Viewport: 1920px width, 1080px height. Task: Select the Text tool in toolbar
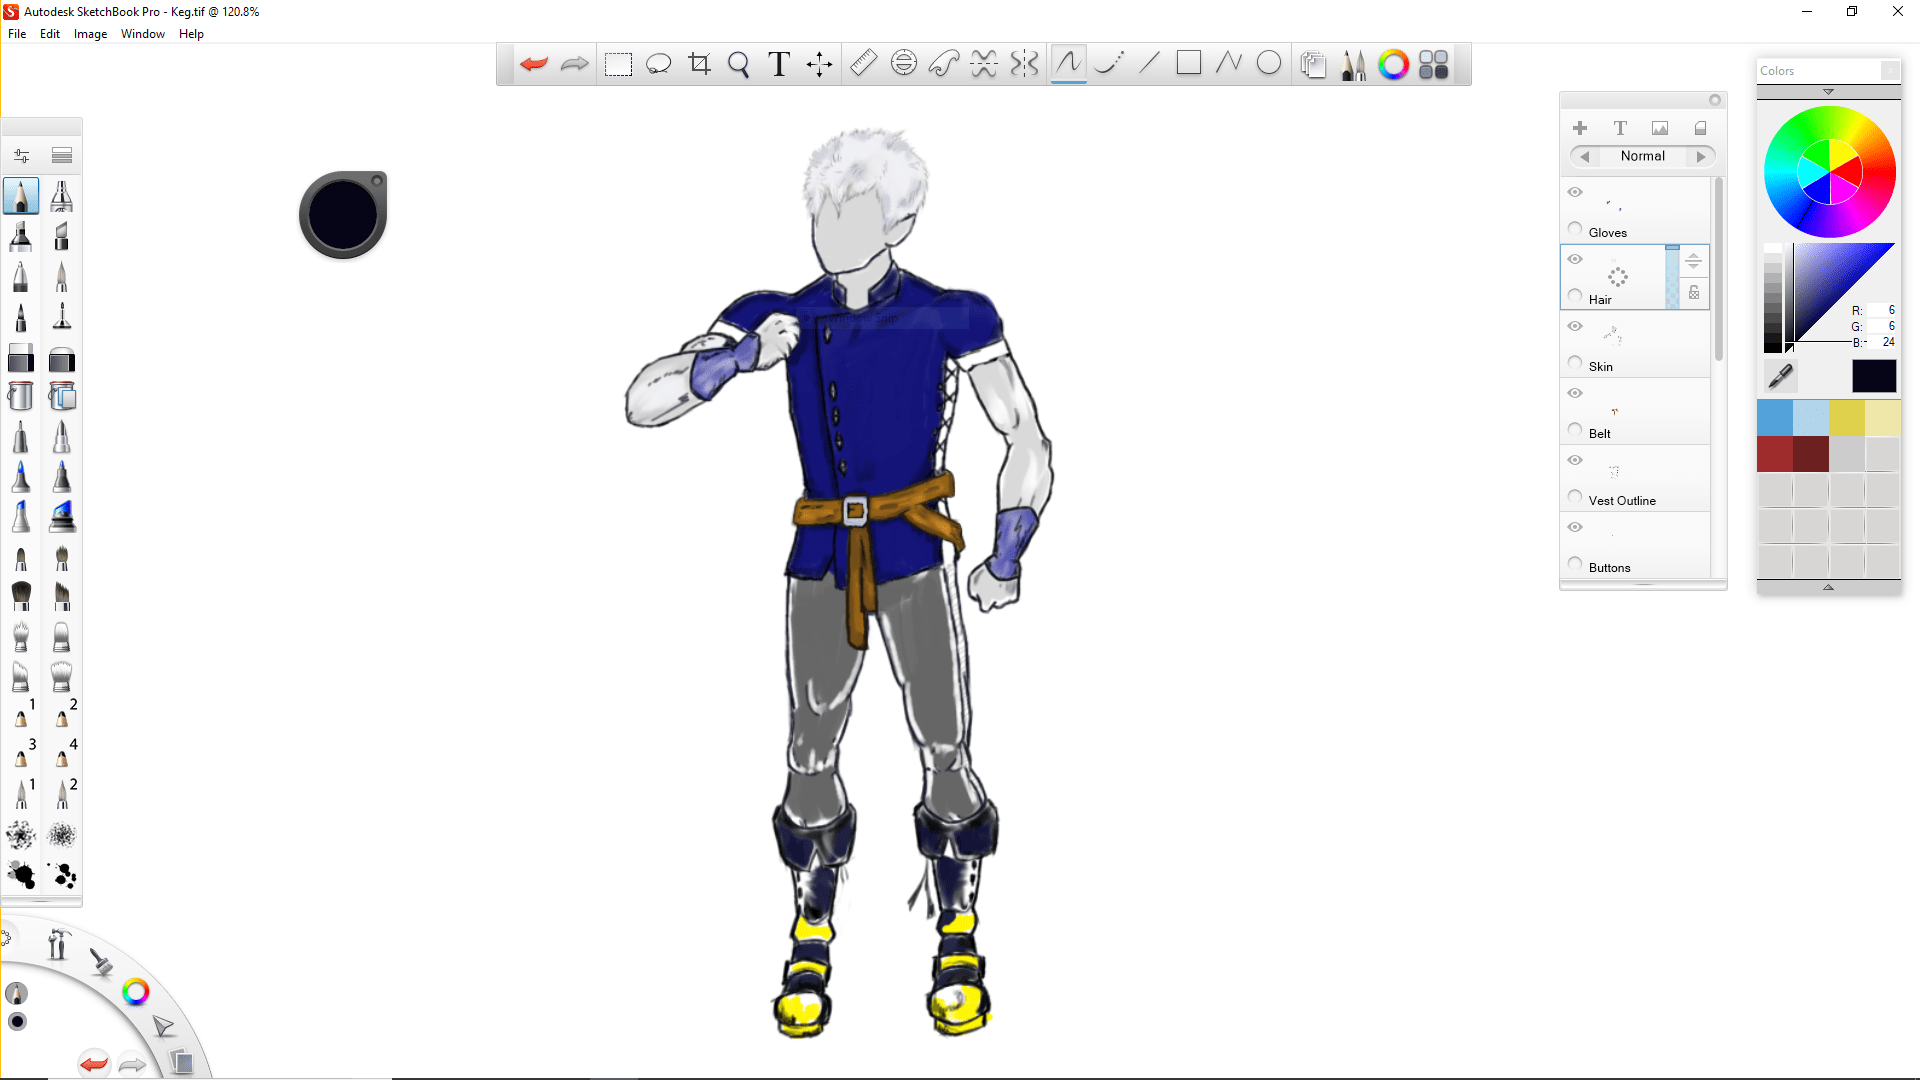click(x=779, y=64)
